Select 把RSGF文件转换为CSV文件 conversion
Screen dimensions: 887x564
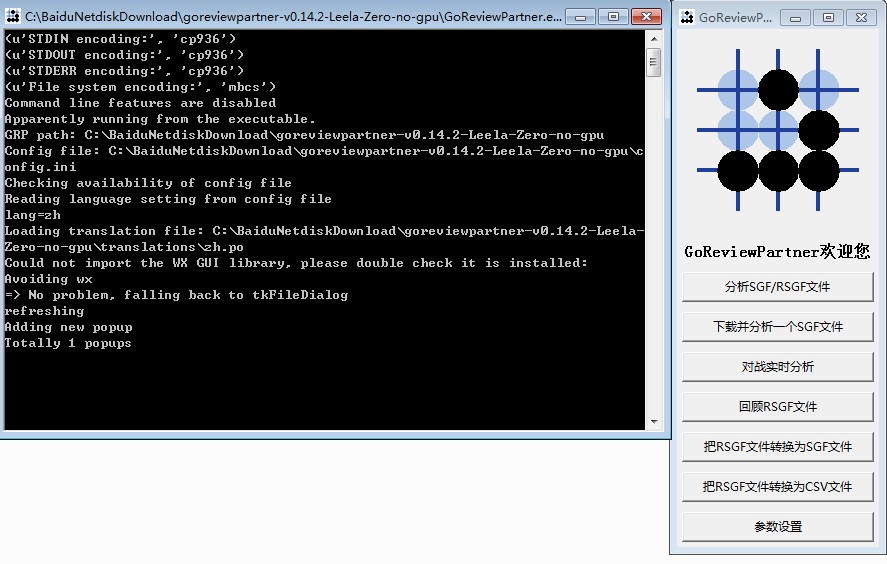[777, 487]
